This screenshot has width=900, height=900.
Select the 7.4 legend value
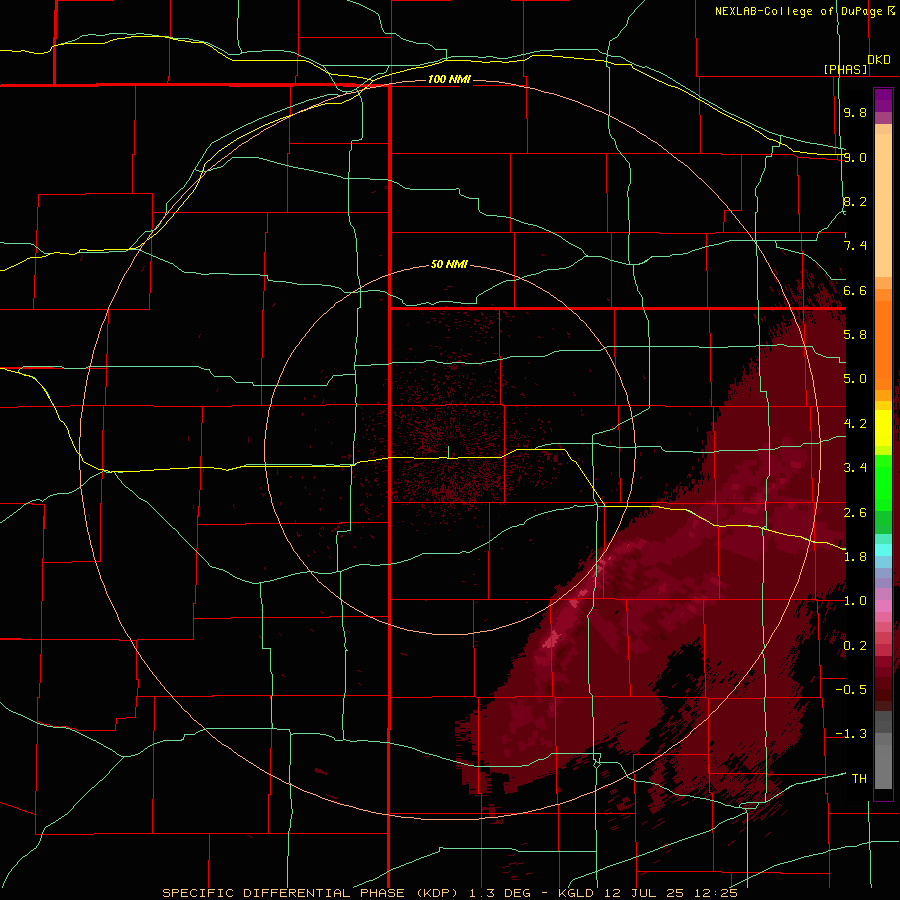pyautogui.click(x=855, y=246)
